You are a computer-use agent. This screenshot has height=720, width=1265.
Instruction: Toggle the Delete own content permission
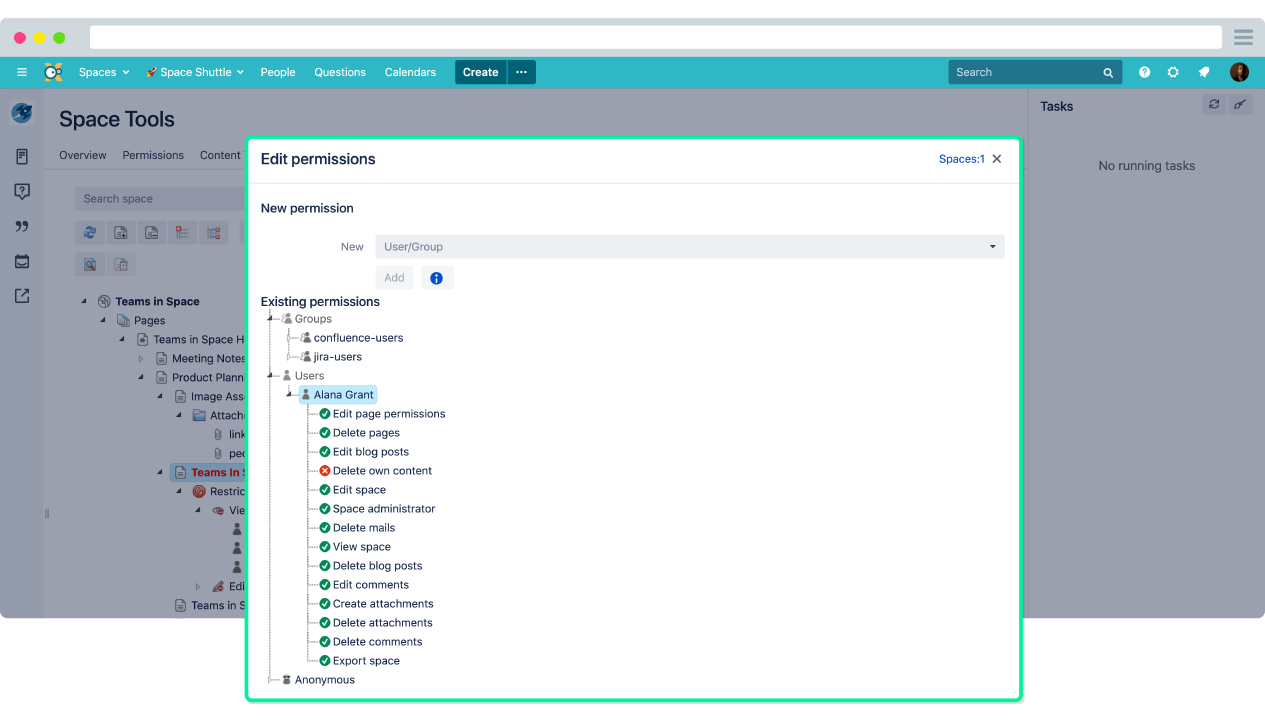click(325, 471)
